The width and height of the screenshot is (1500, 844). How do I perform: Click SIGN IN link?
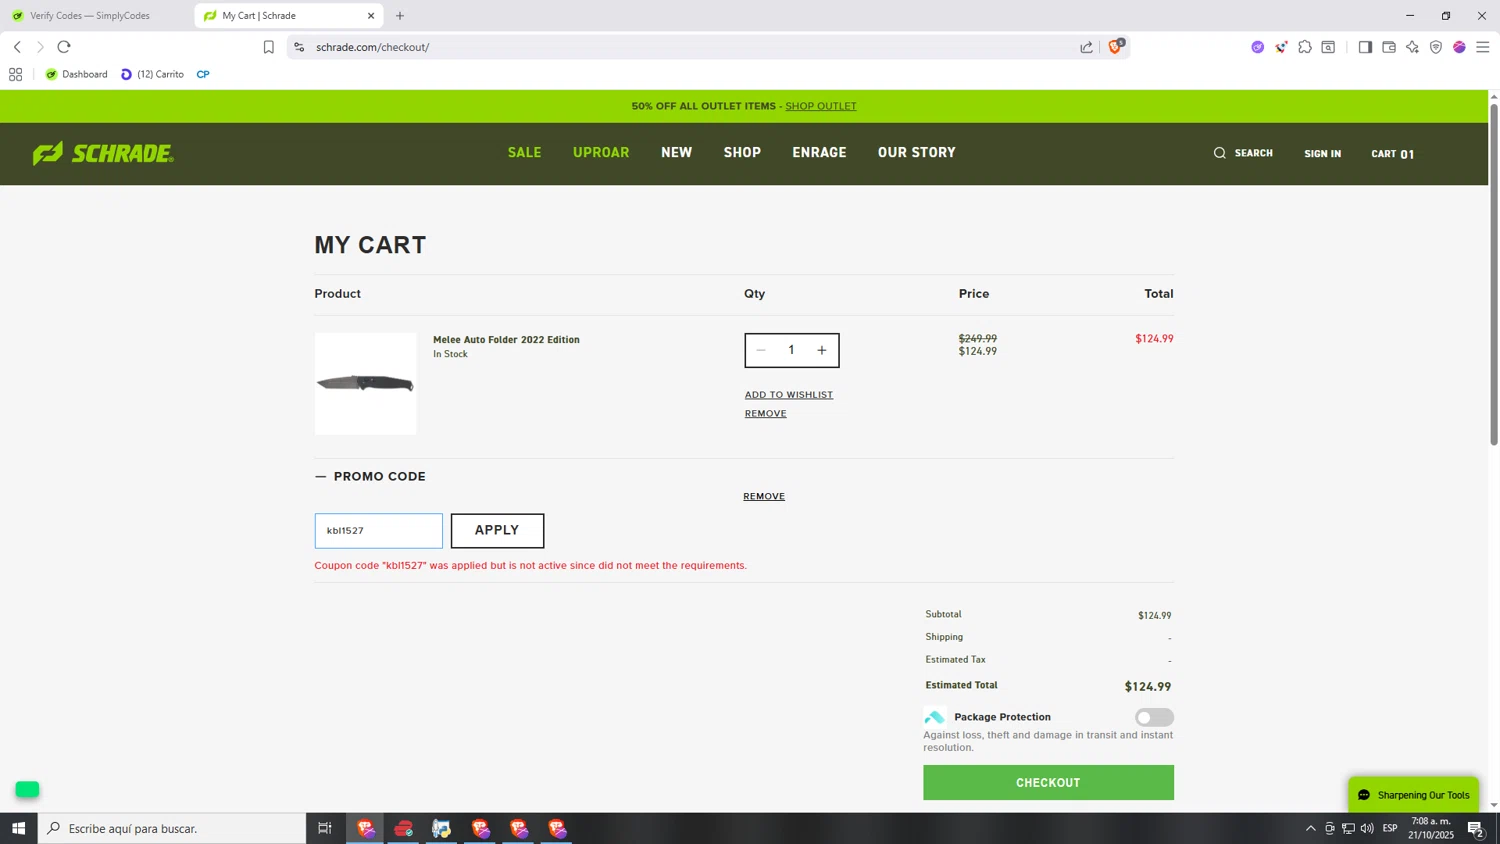click(1322, 154)
